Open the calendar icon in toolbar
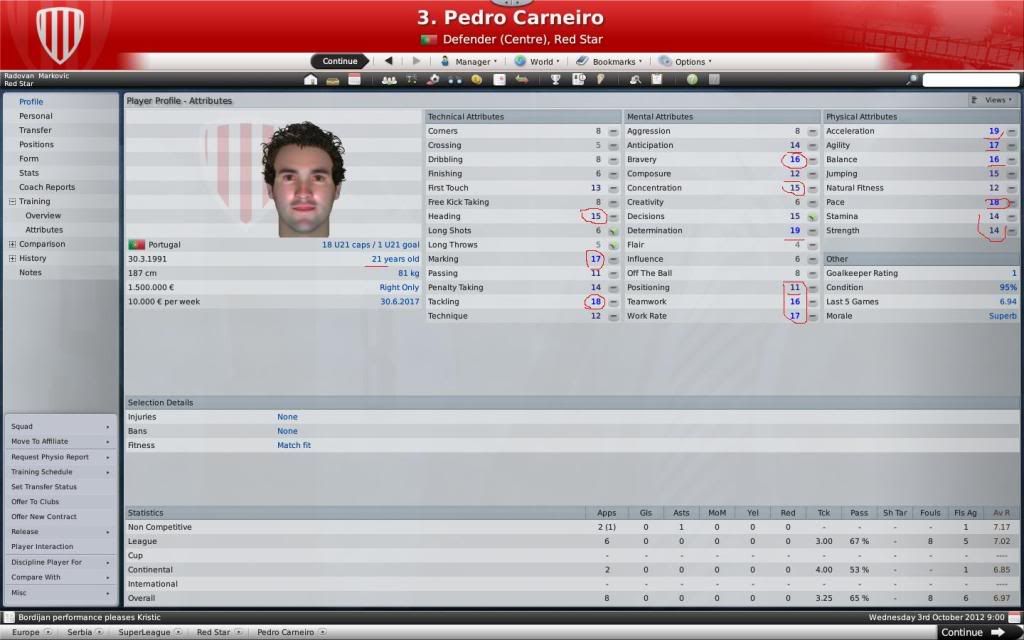1024x640 pixels. [355, 80]
